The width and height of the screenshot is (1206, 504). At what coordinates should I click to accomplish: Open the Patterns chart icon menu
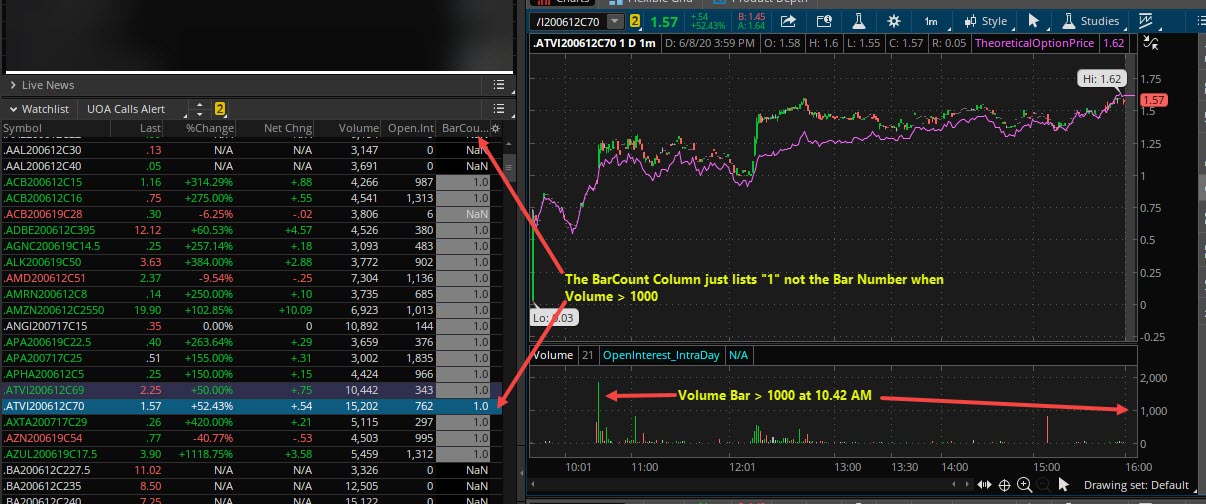1146,20
